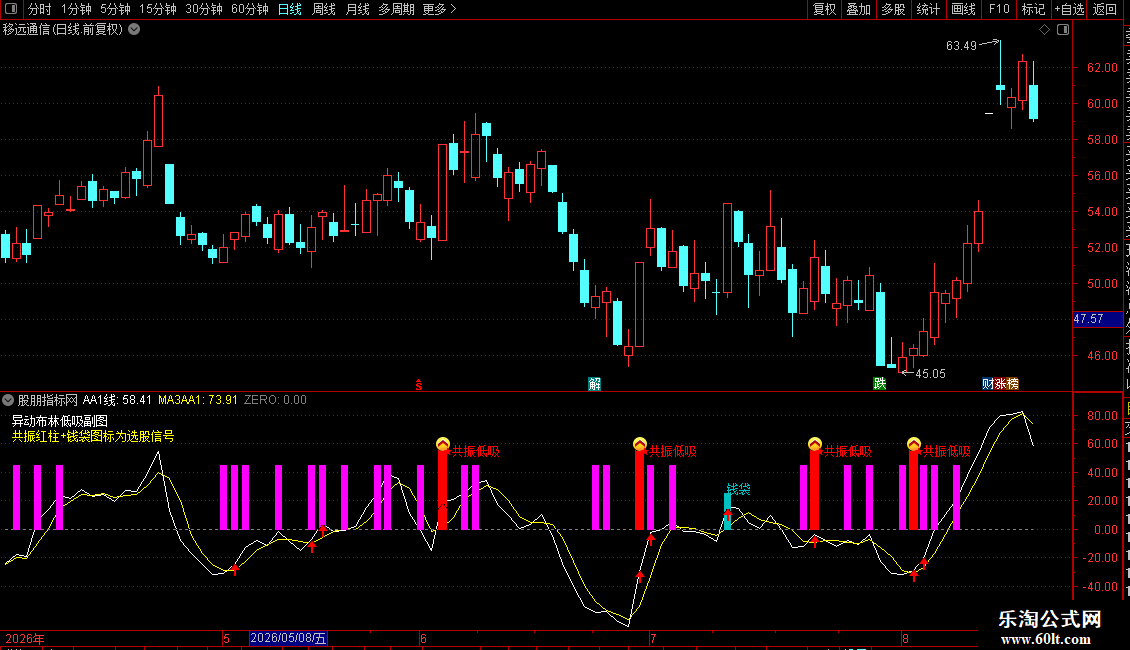Select the 5分钟 period tab

coord(115,9)
